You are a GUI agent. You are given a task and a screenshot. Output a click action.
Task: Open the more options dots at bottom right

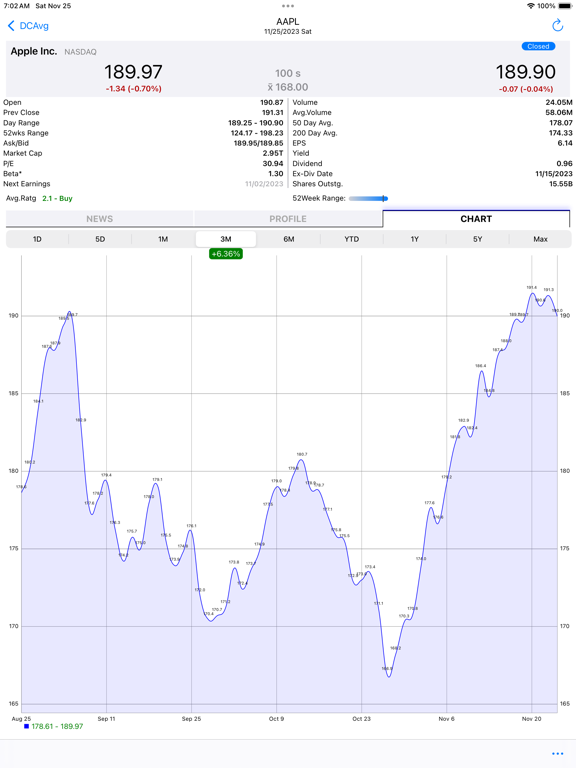click(x=557, y=753)
